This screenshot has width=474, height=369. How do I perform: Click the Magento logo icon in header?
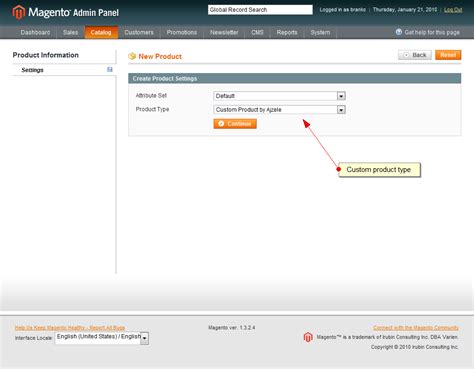(19, 12)
